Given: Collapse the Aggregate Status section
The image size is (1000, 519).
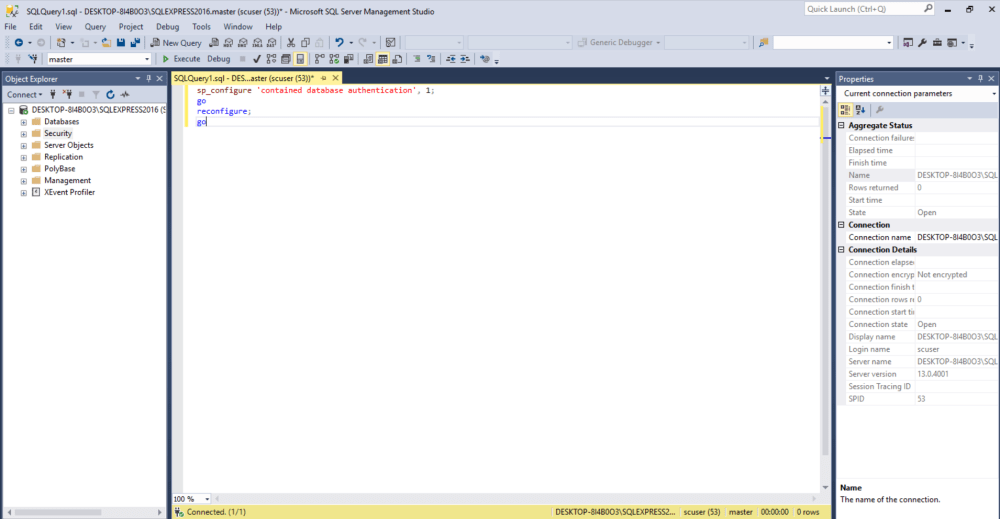Looking at the screenshot, I should coord(841,125).
